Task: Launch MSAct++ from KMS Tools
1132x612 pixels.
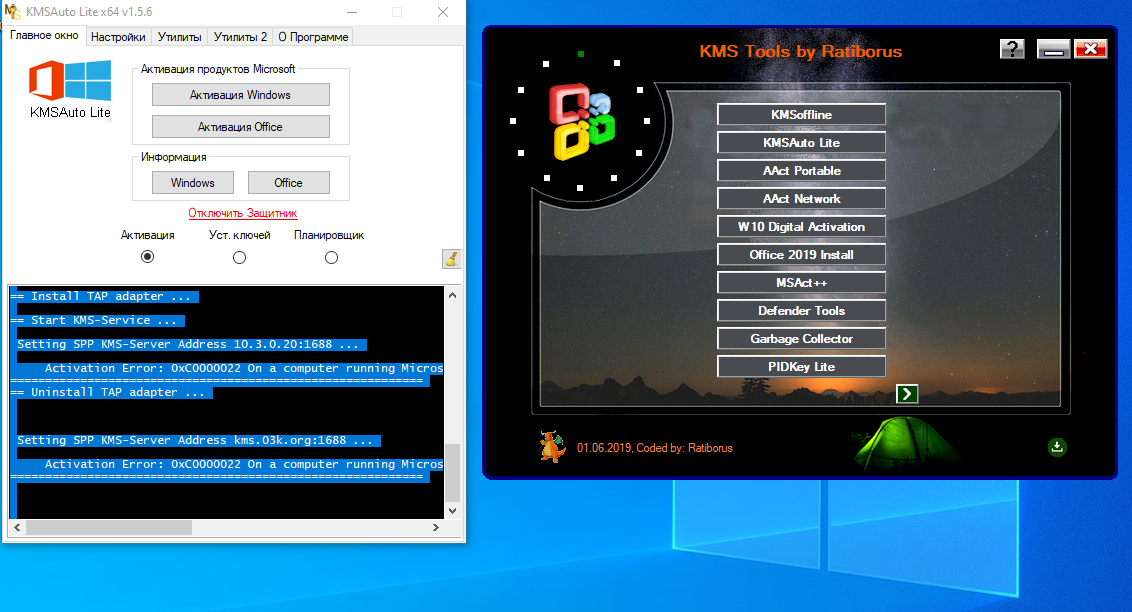Action: (801, 283)
